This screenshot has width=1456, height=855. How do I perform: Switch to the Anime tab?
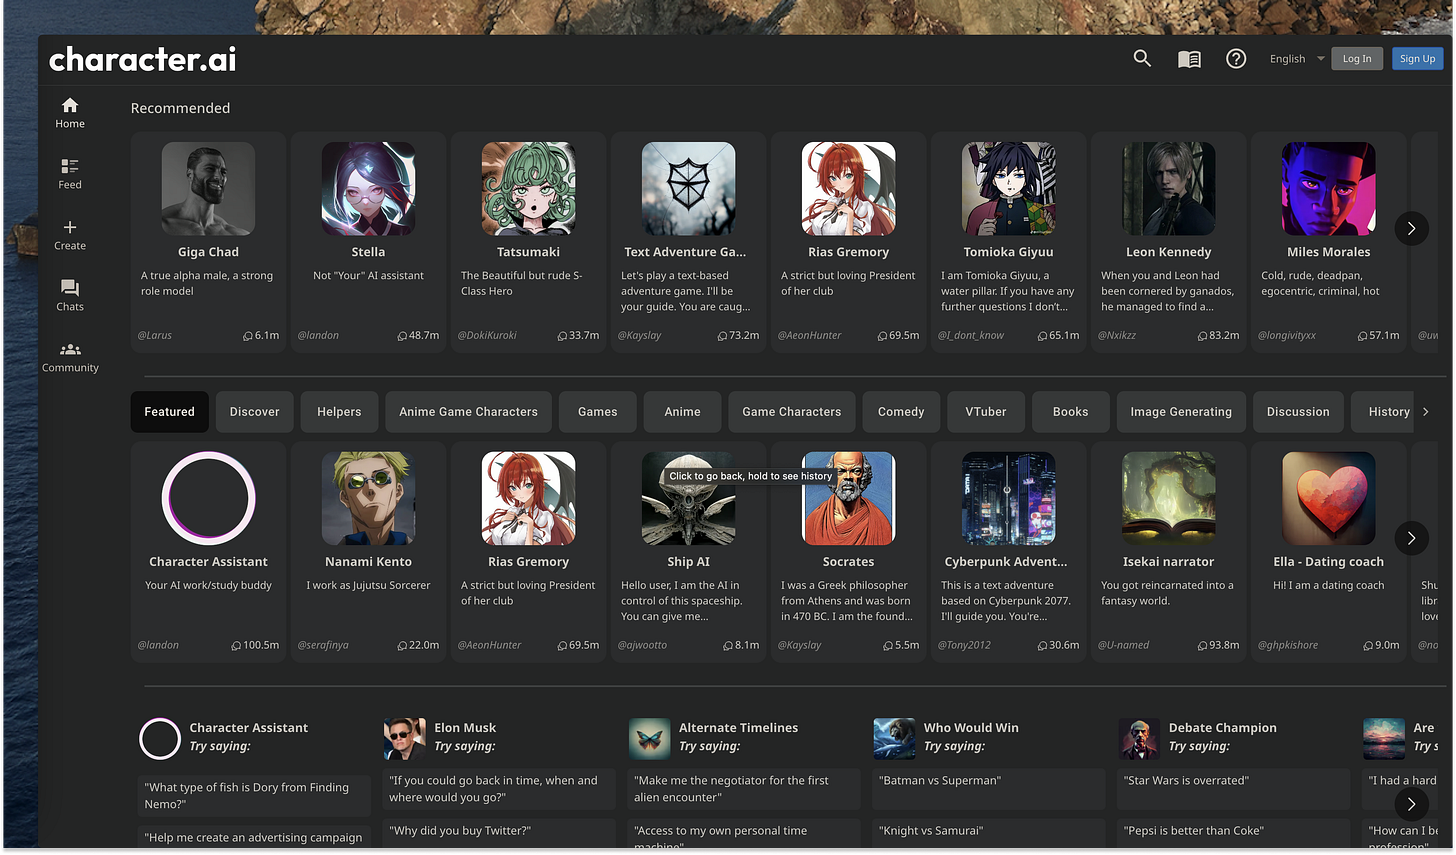683,412
